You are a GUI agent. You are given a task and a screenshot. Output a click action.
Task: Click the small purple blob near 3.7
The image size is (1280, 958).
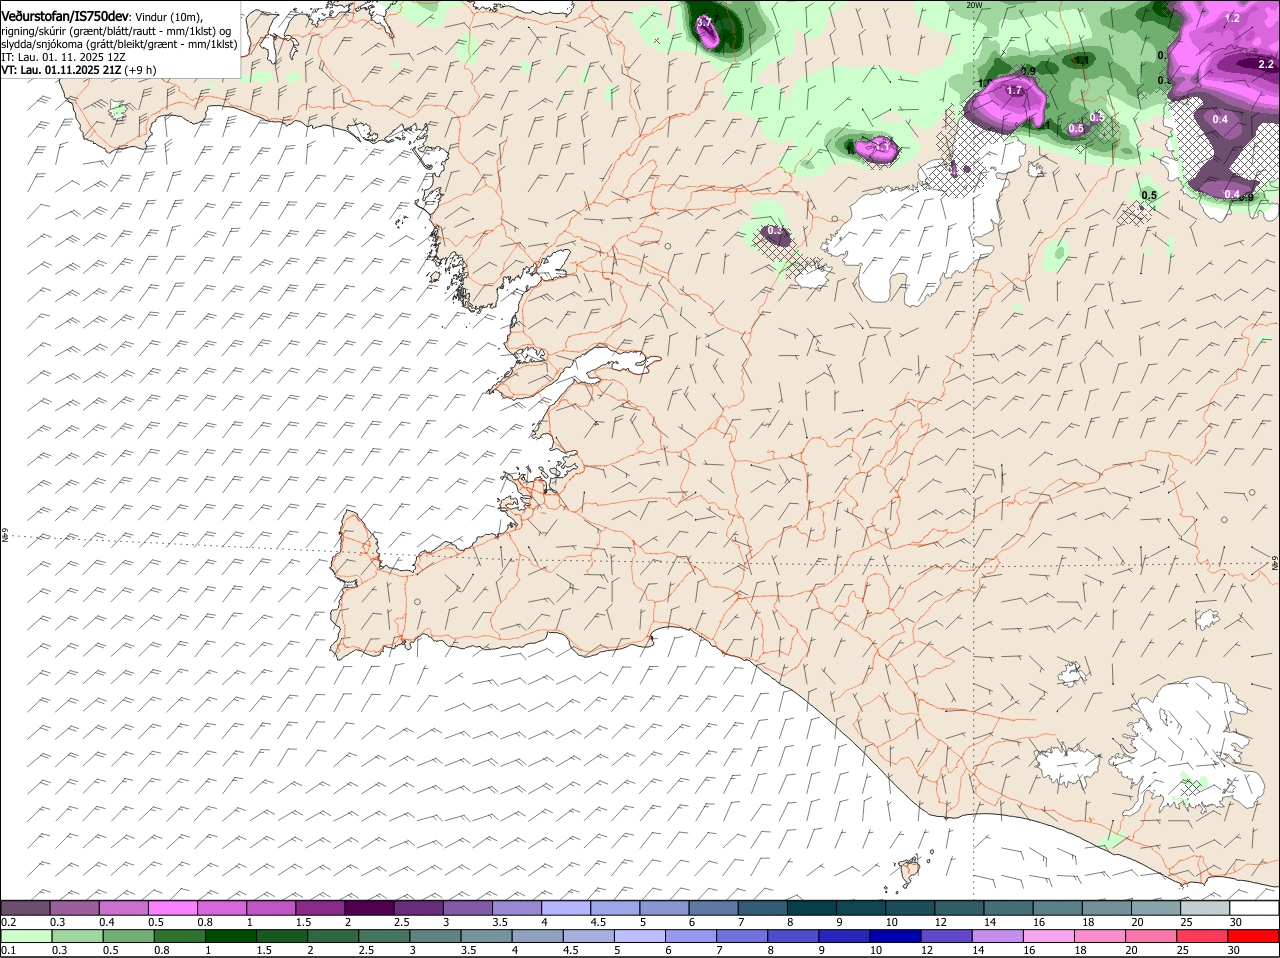[x=708, y=33]
